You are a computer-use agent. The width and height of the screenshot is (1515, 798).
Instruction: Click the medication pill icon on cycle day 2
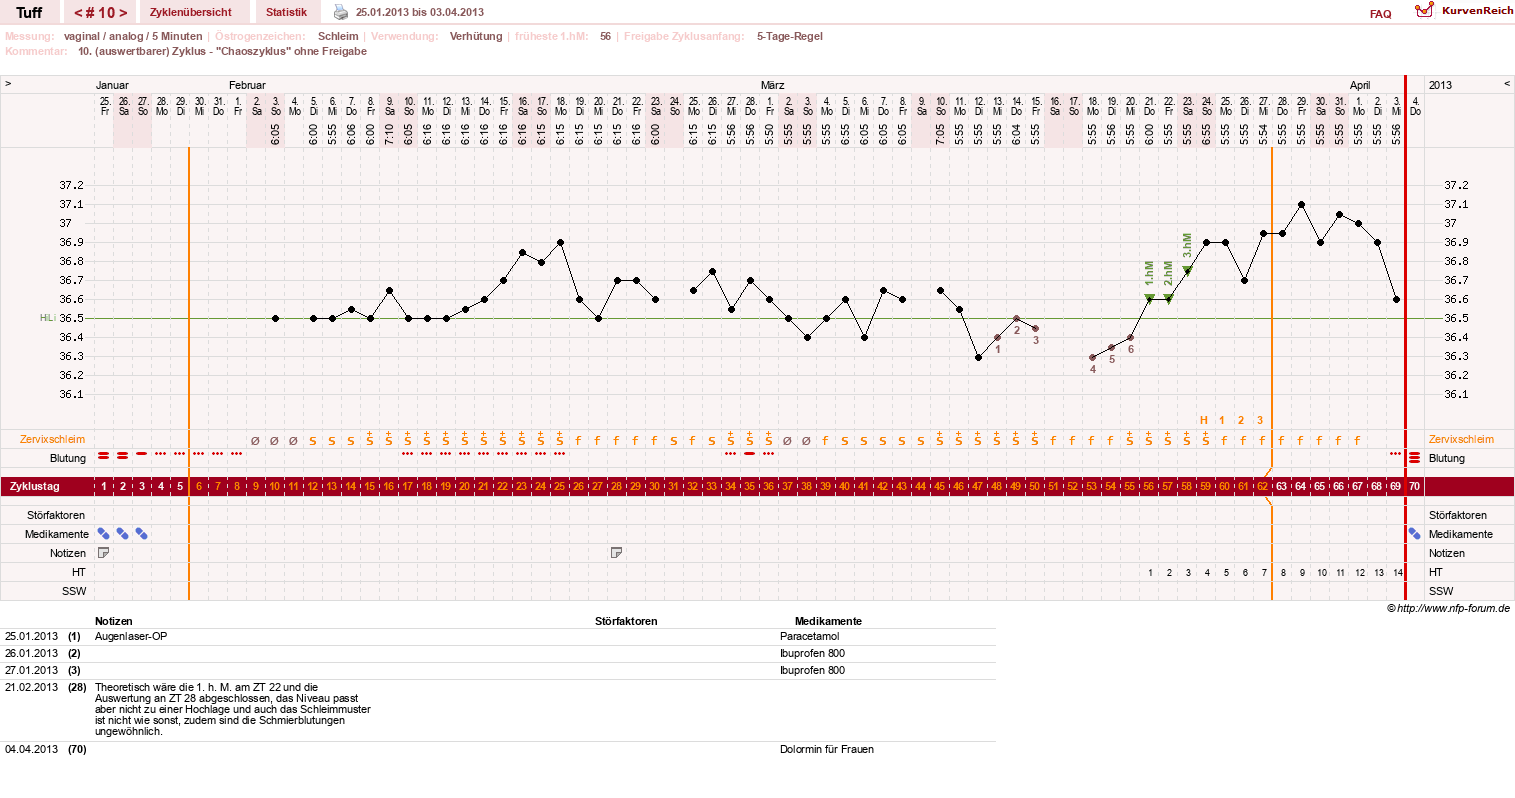(123, 534)
